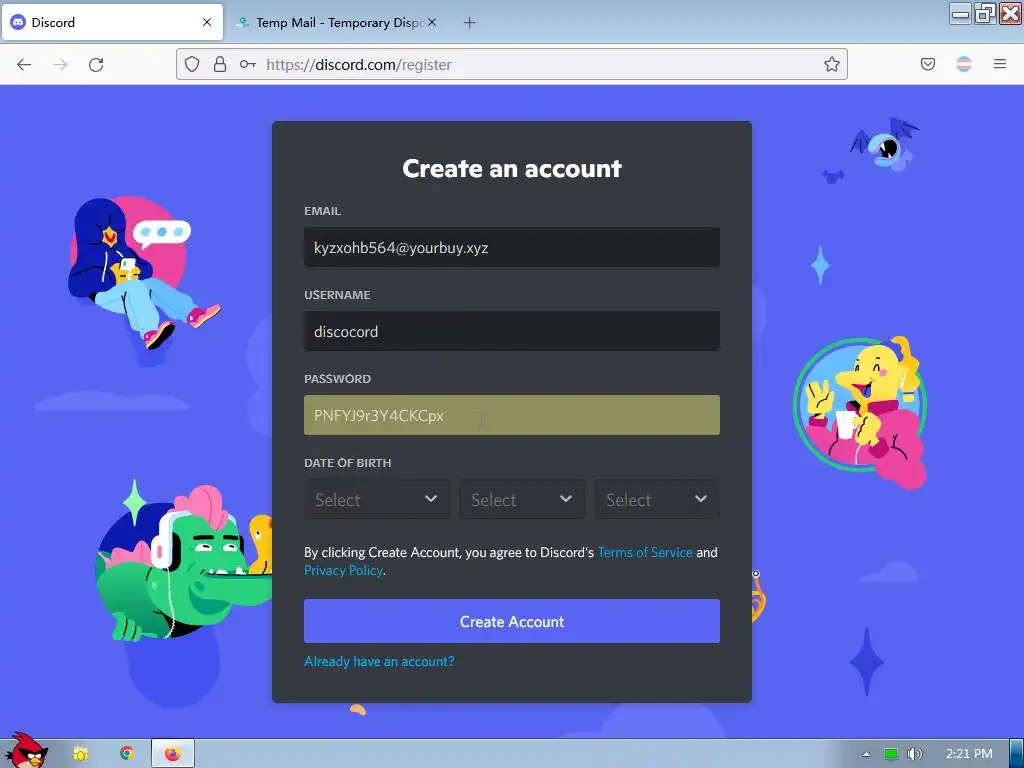The image size is (1024, 768).
Task: Open the middle Date of Birth dropdown
Action: point(522,500)
